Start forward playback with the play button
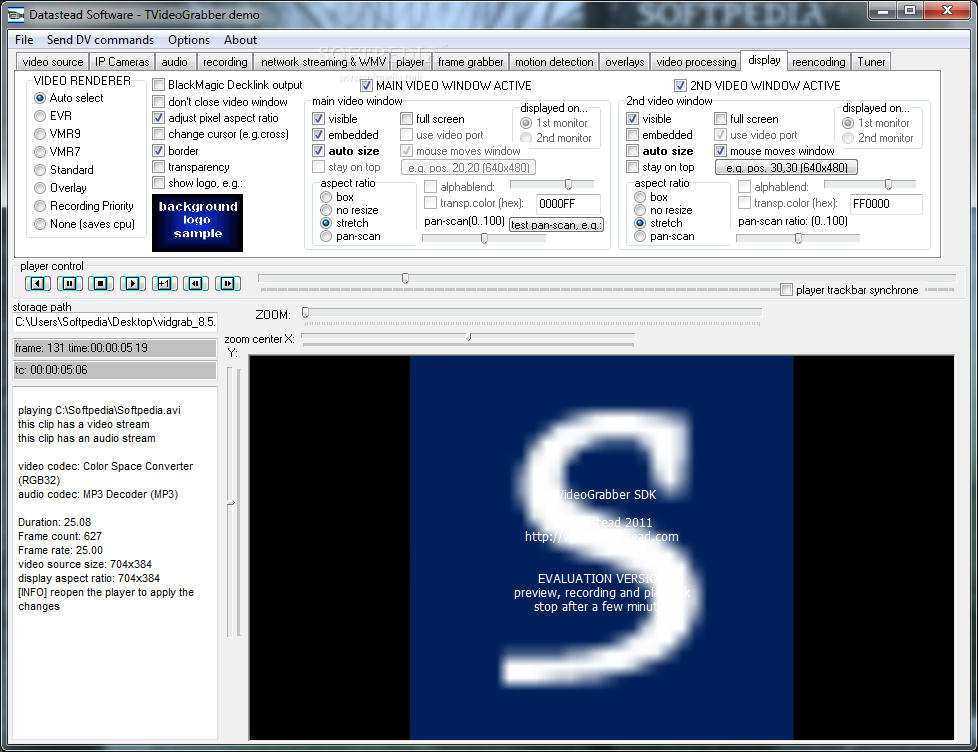The image size is (978, 752). point(132,284)
